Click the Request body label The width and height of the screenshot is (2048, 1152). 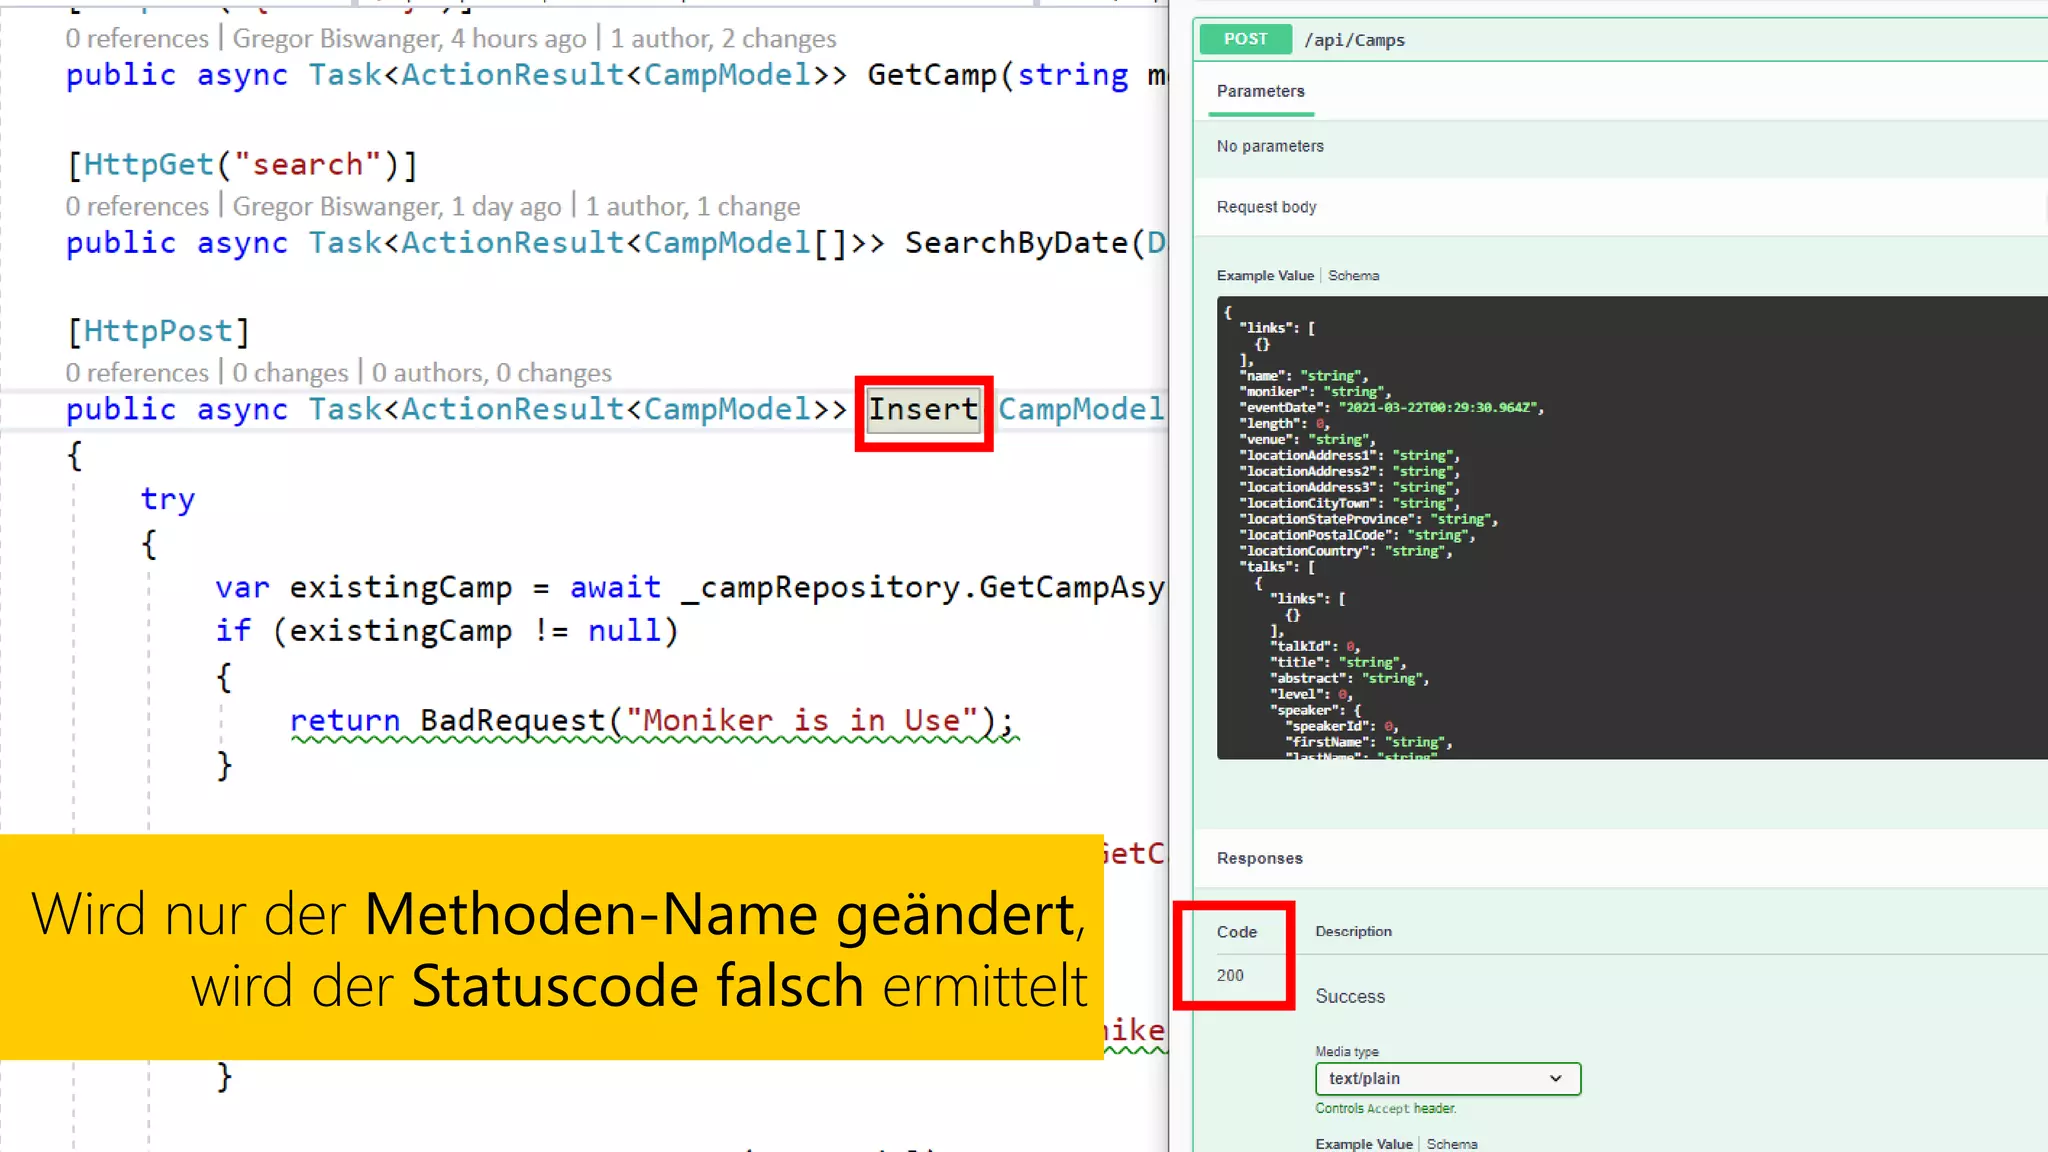tap(1266, 207)
